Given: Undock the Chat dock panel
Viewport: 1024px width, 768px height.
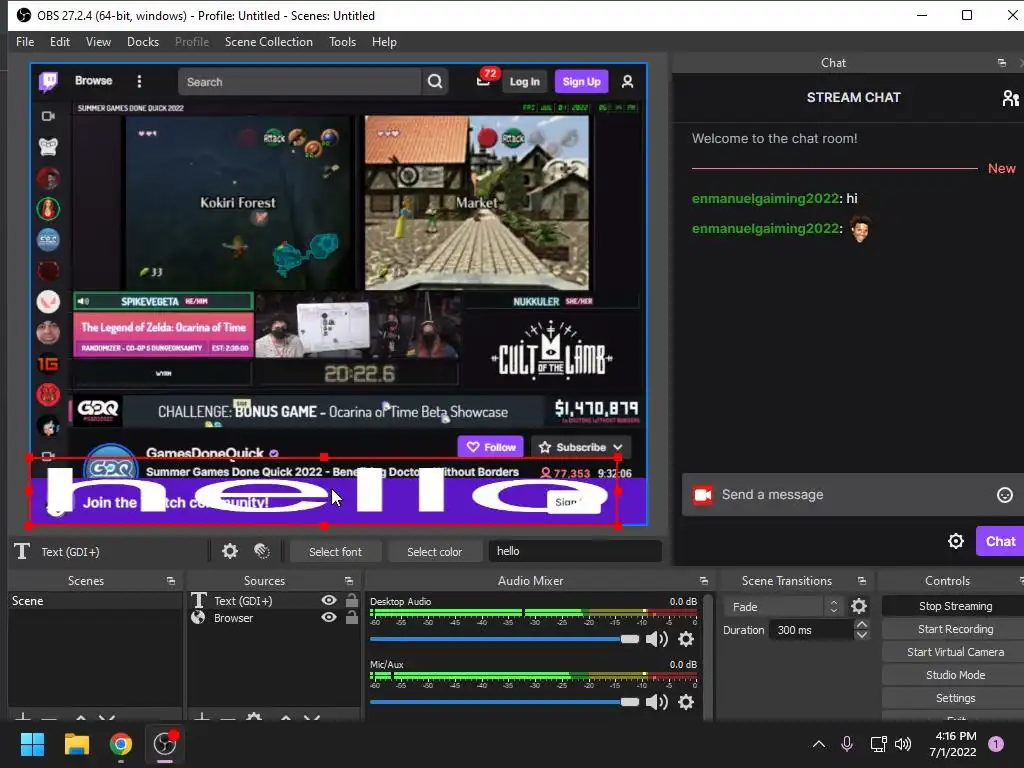Looking at the screenshot, I should (1001, 63).
